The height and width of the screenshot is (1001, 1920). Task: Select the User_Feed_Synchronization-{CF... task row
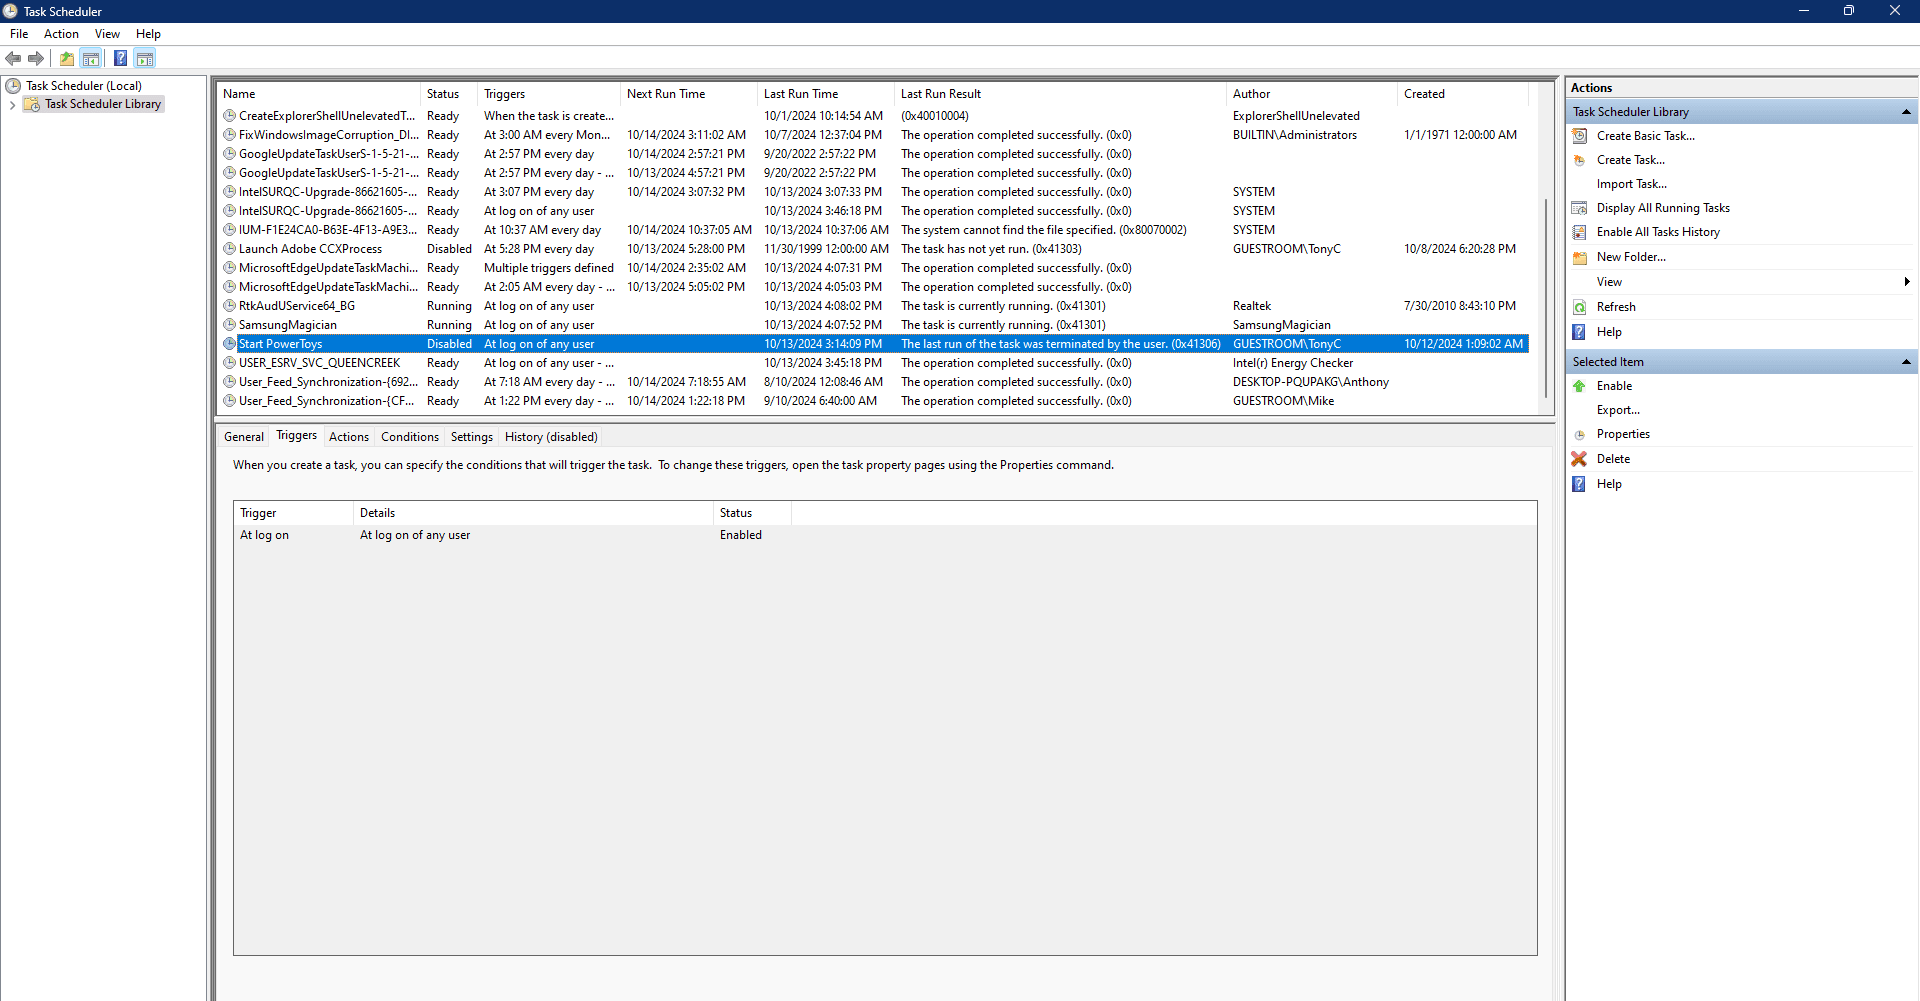coord(873,401)
